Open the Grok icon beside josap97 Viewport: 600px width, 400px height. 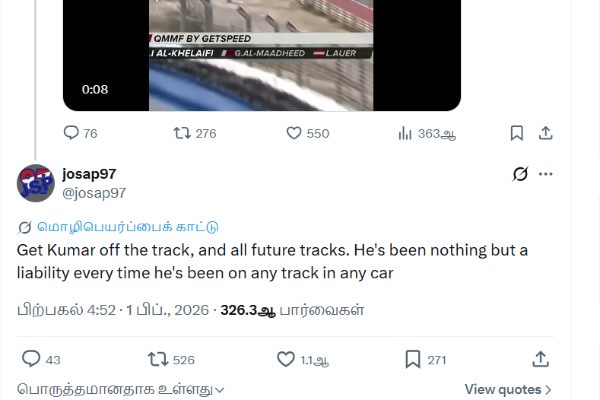[x=520, y=174]
